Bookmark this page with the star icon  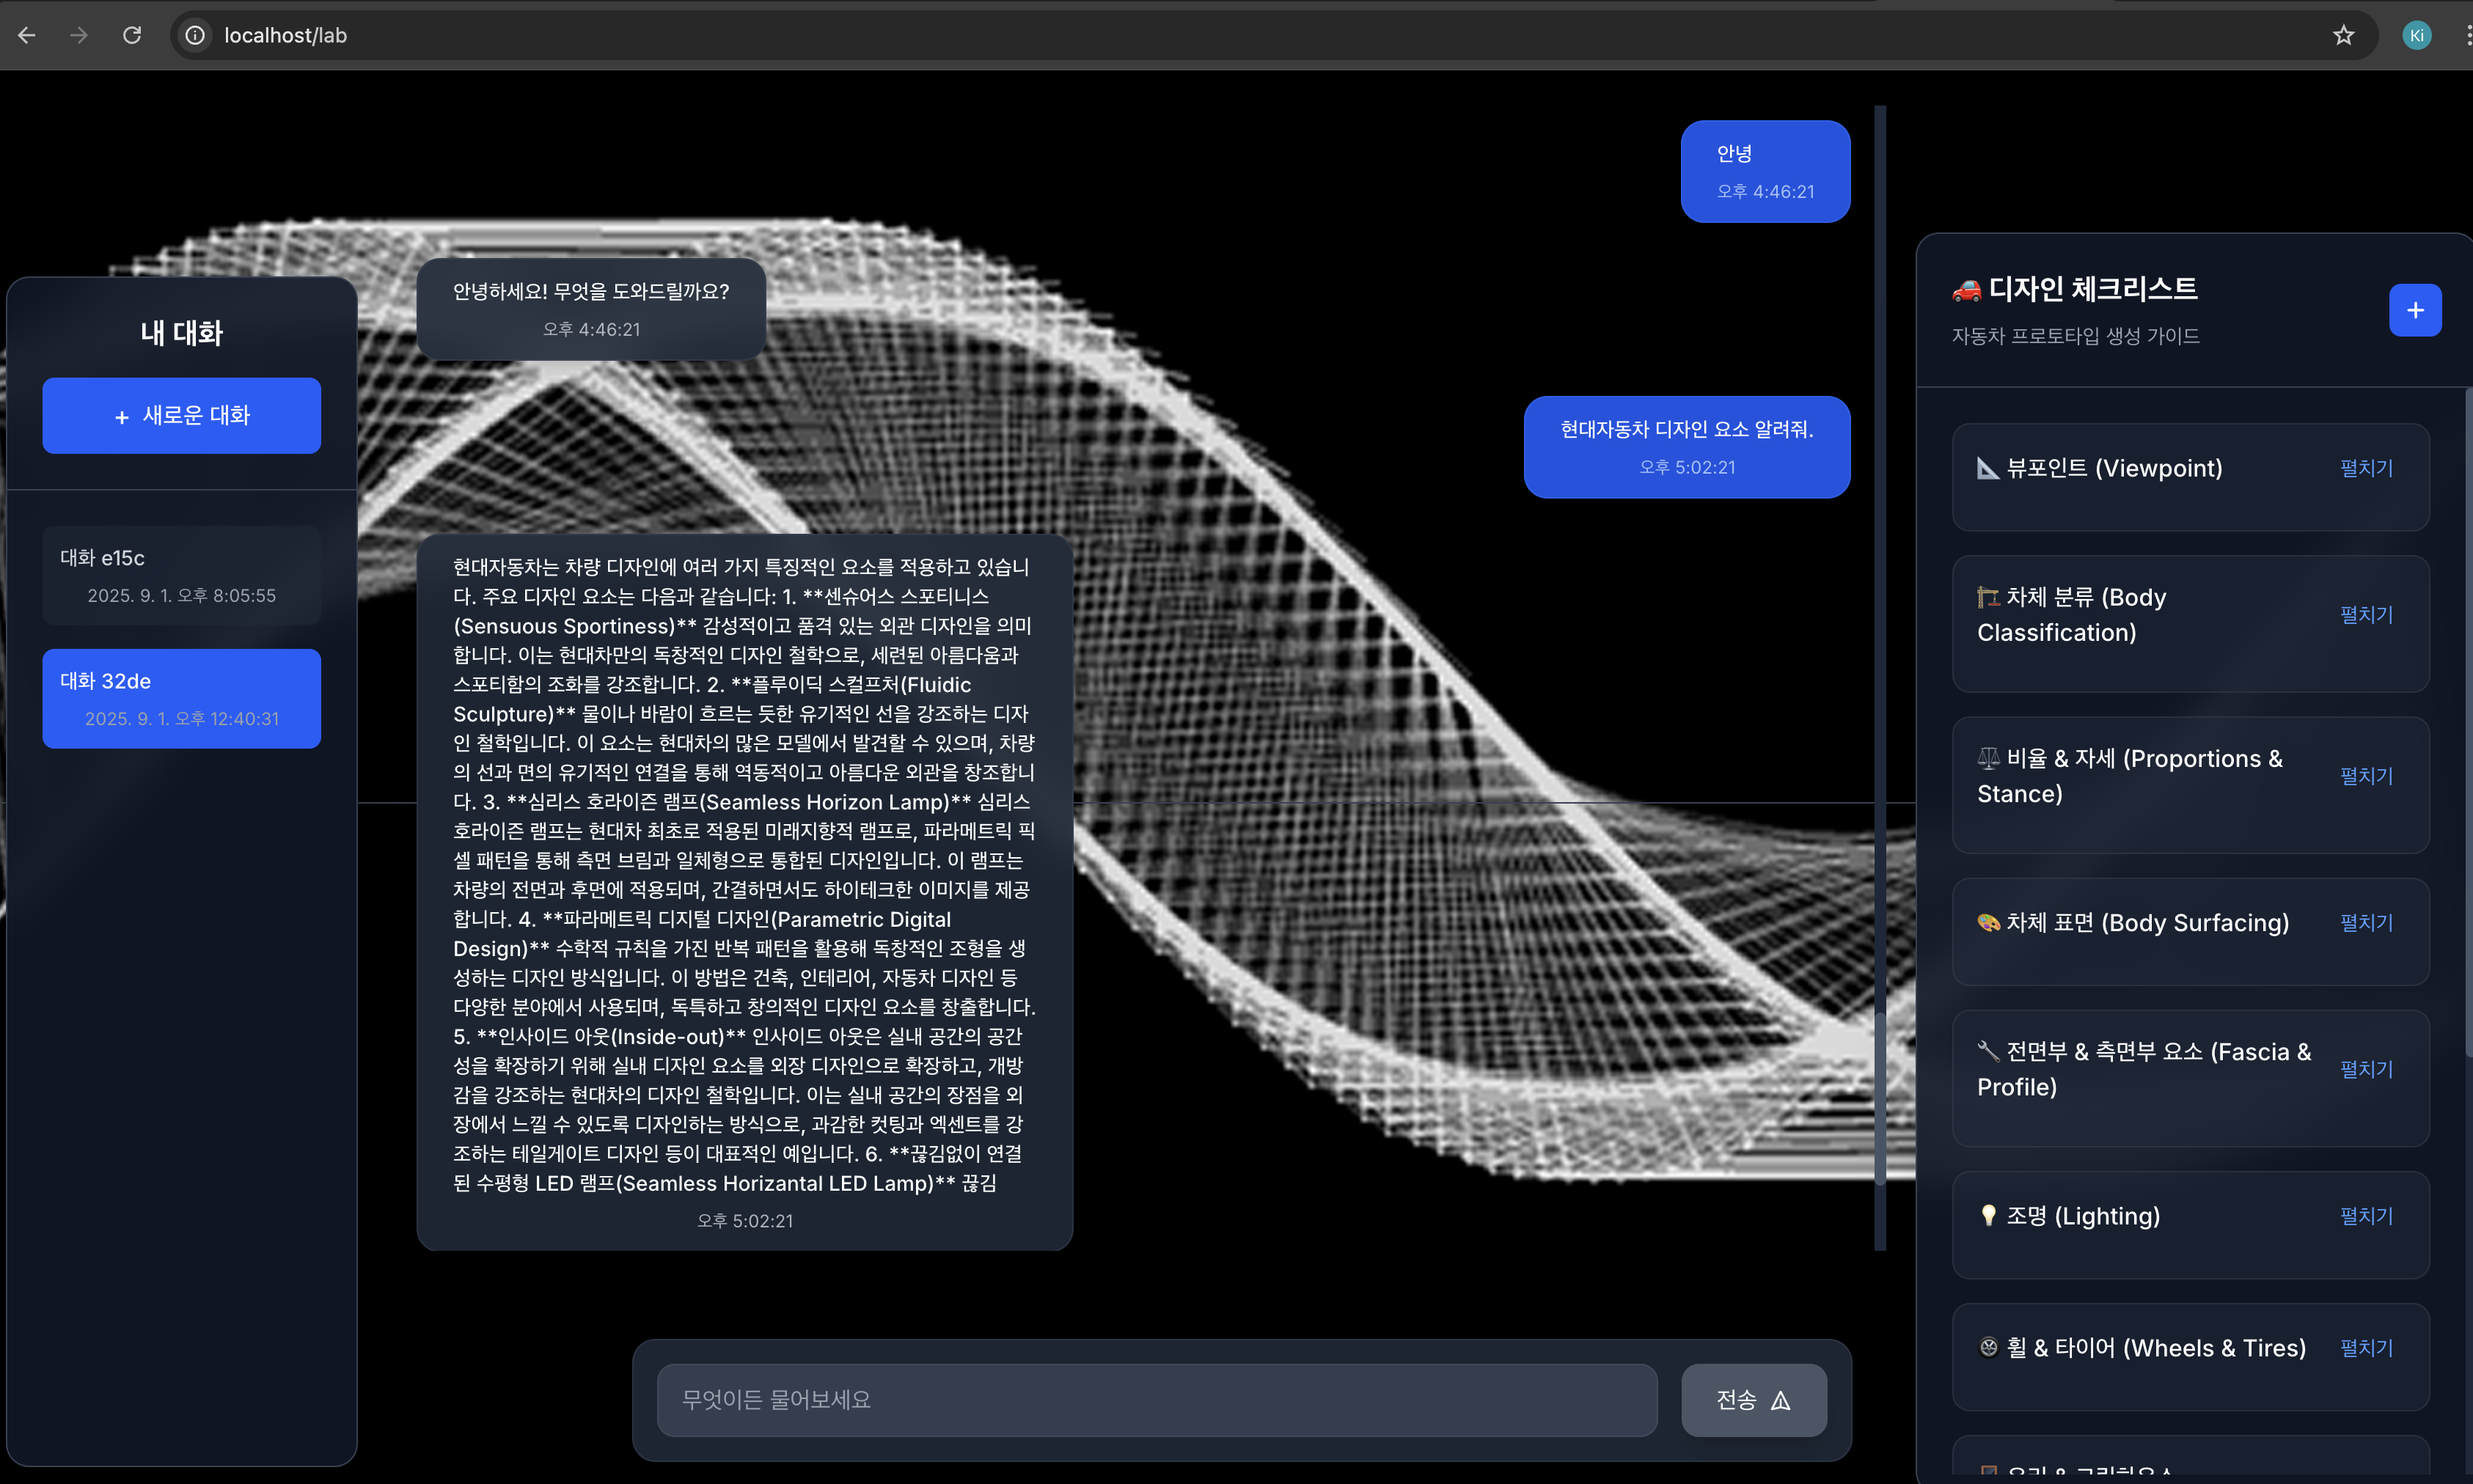[x=2343, y=36]
